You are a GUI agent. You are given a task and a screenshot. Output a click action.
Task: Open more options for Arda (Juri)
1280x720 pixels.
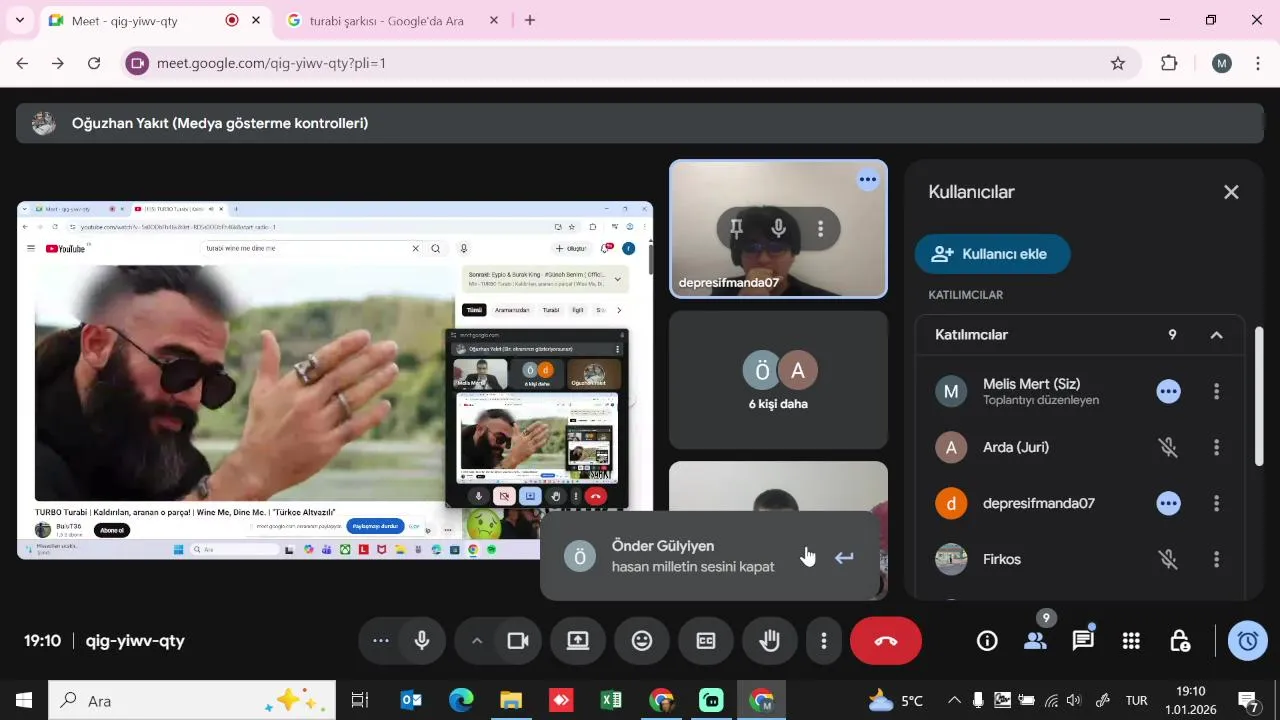pyautogui.click(x=1216, y=448)
